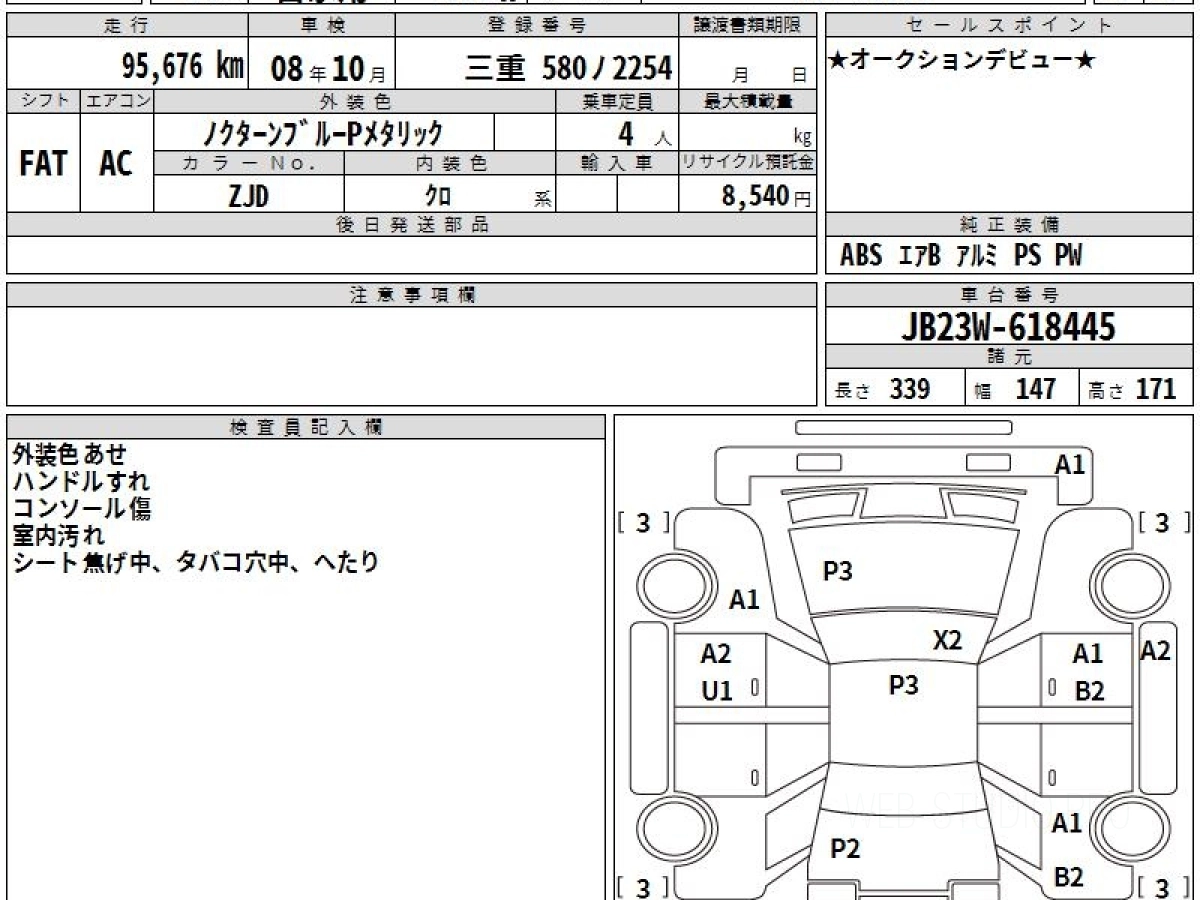Click the 乗車定員 header
The image size is (1200, 900).
click(x=617, y=100)
